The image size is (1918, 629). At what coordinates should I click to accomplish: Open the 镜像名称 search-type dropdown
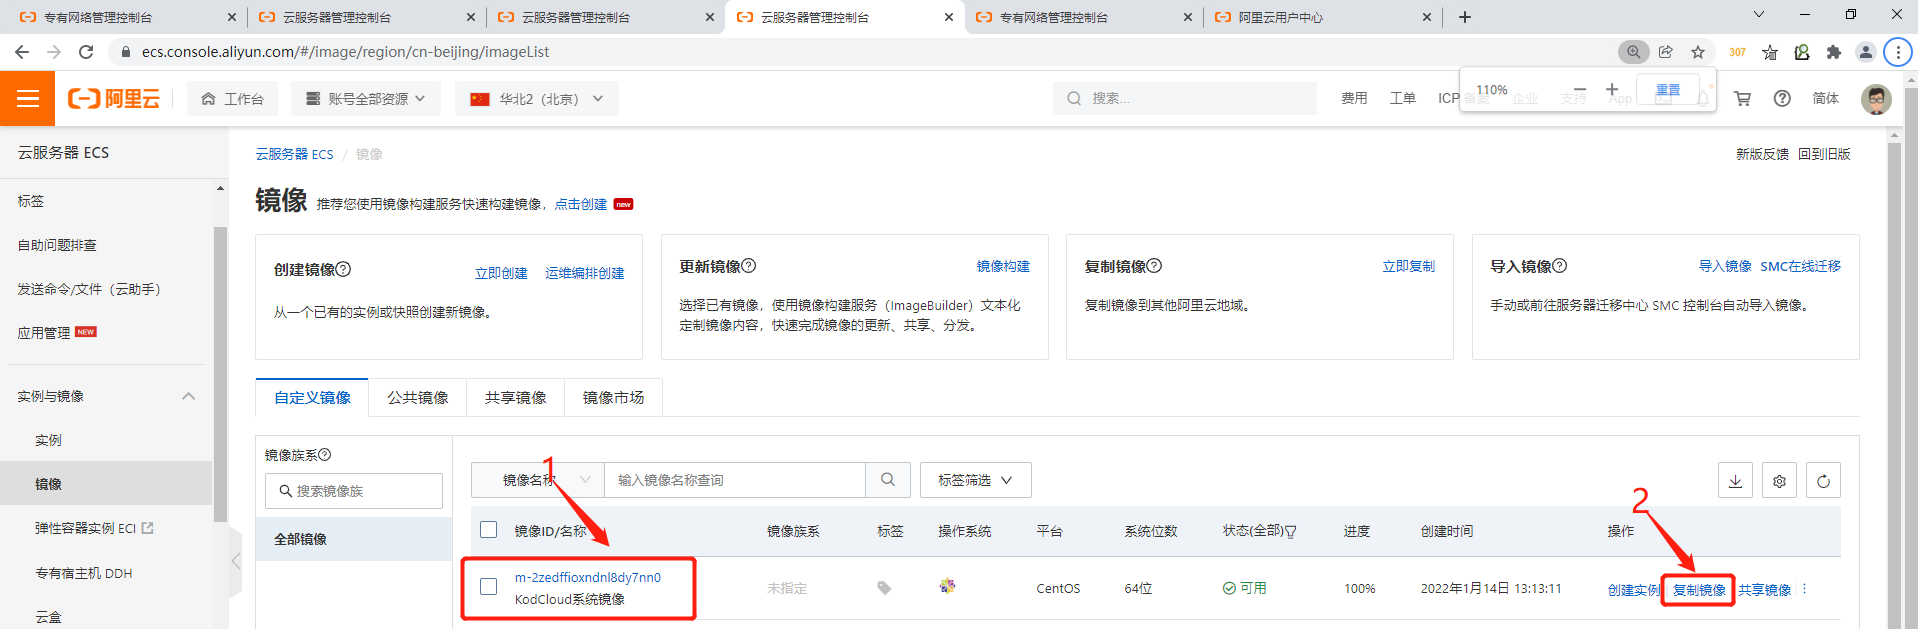[537, 480]
